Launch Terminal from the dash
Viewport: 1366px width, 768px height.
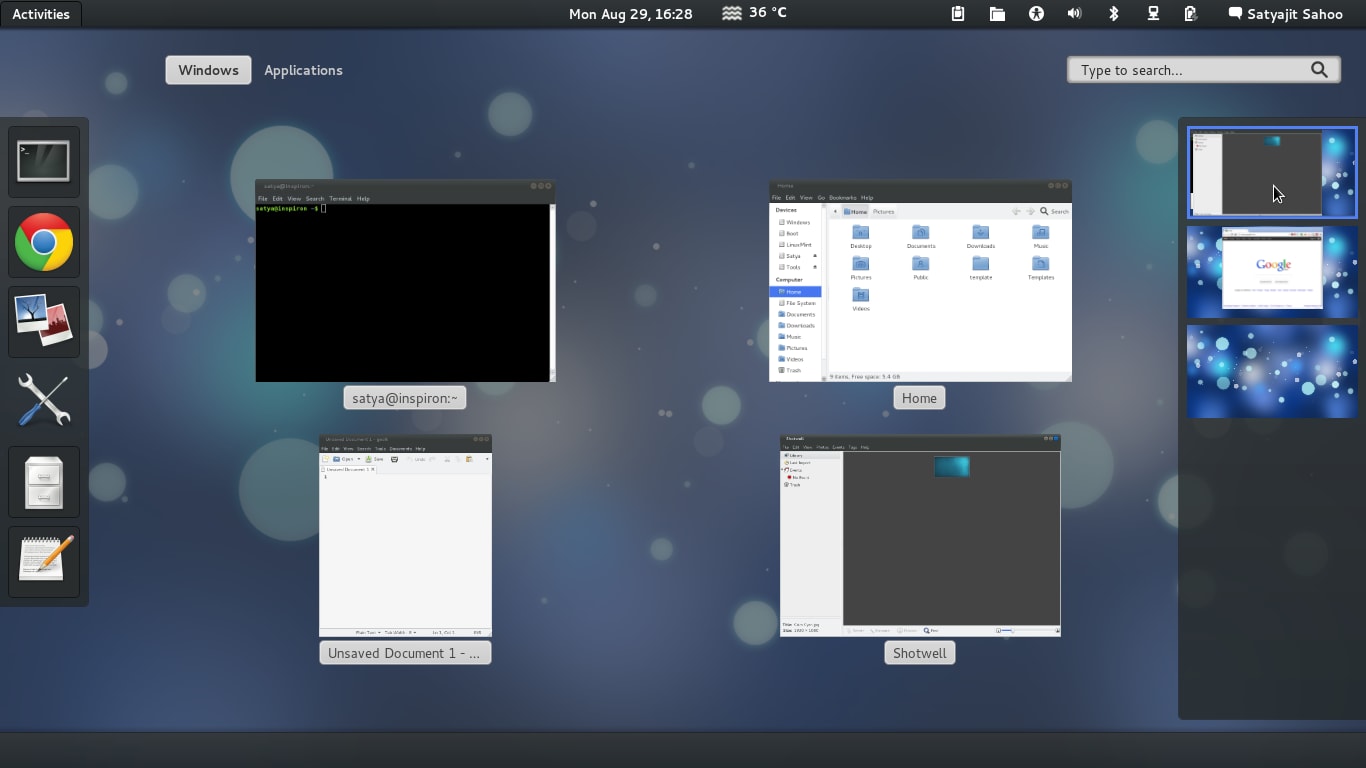pyautogui.click(x=44, y=161)
